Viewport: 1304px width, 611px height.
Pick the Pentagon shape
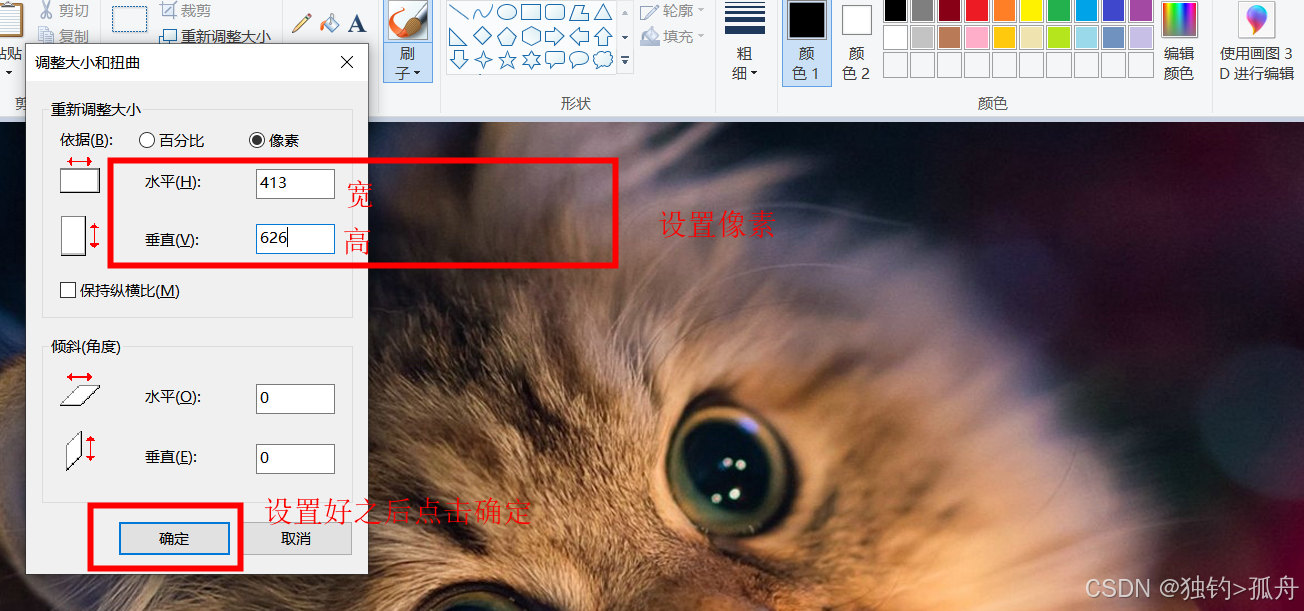point(507,36)
